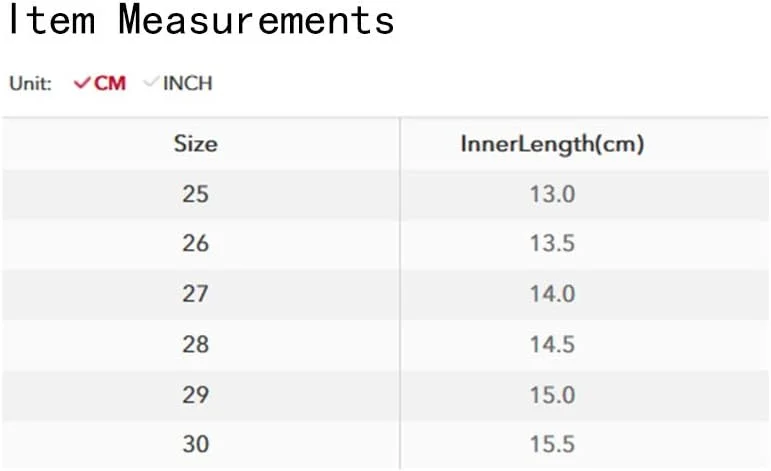771x471 pixels.
Task: Click the 15.0 inner length value
Action: coord(552,394)
